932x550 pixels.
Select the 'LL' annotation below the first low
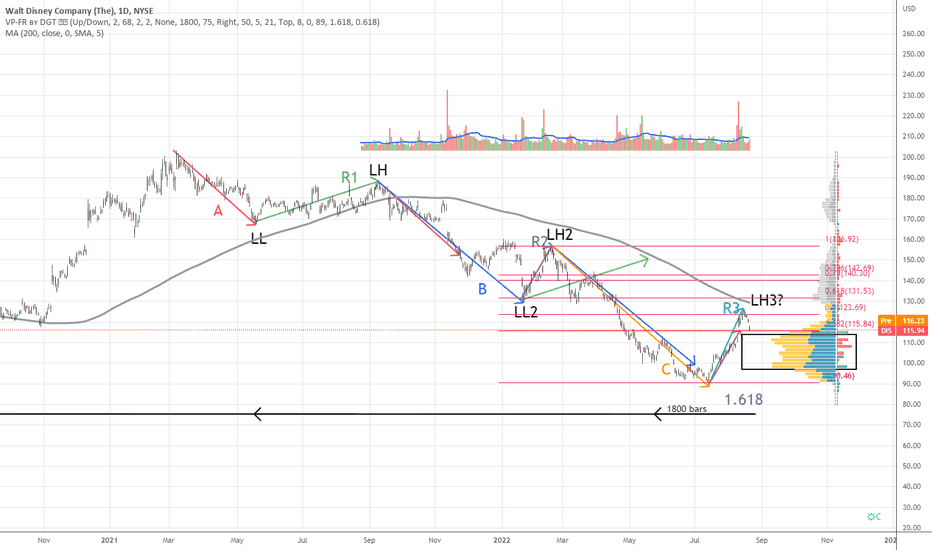[259, 239]
